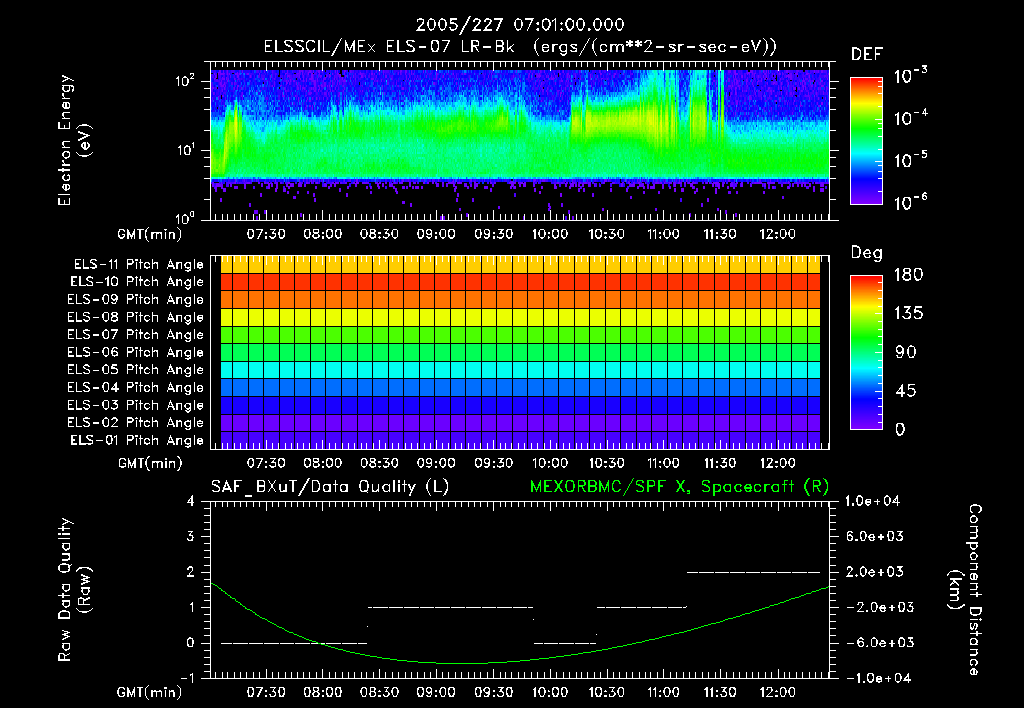Select the ELS-09 Pitch Angle row label
This screenshot has height=708, width=1024.
click(x=135, y=300)
